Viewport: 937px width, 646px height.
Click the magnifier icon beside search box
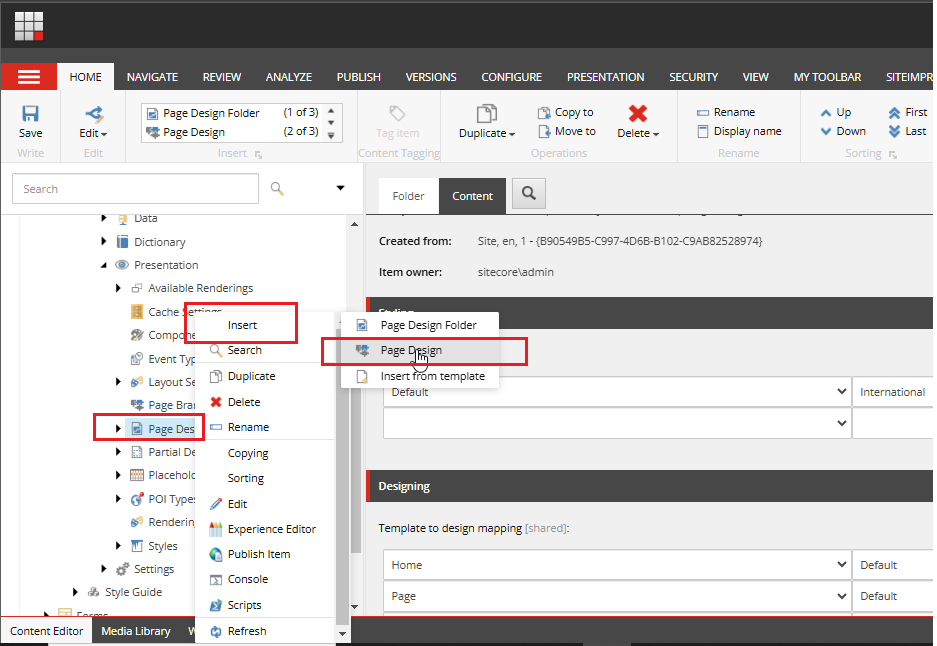(277, 189)
